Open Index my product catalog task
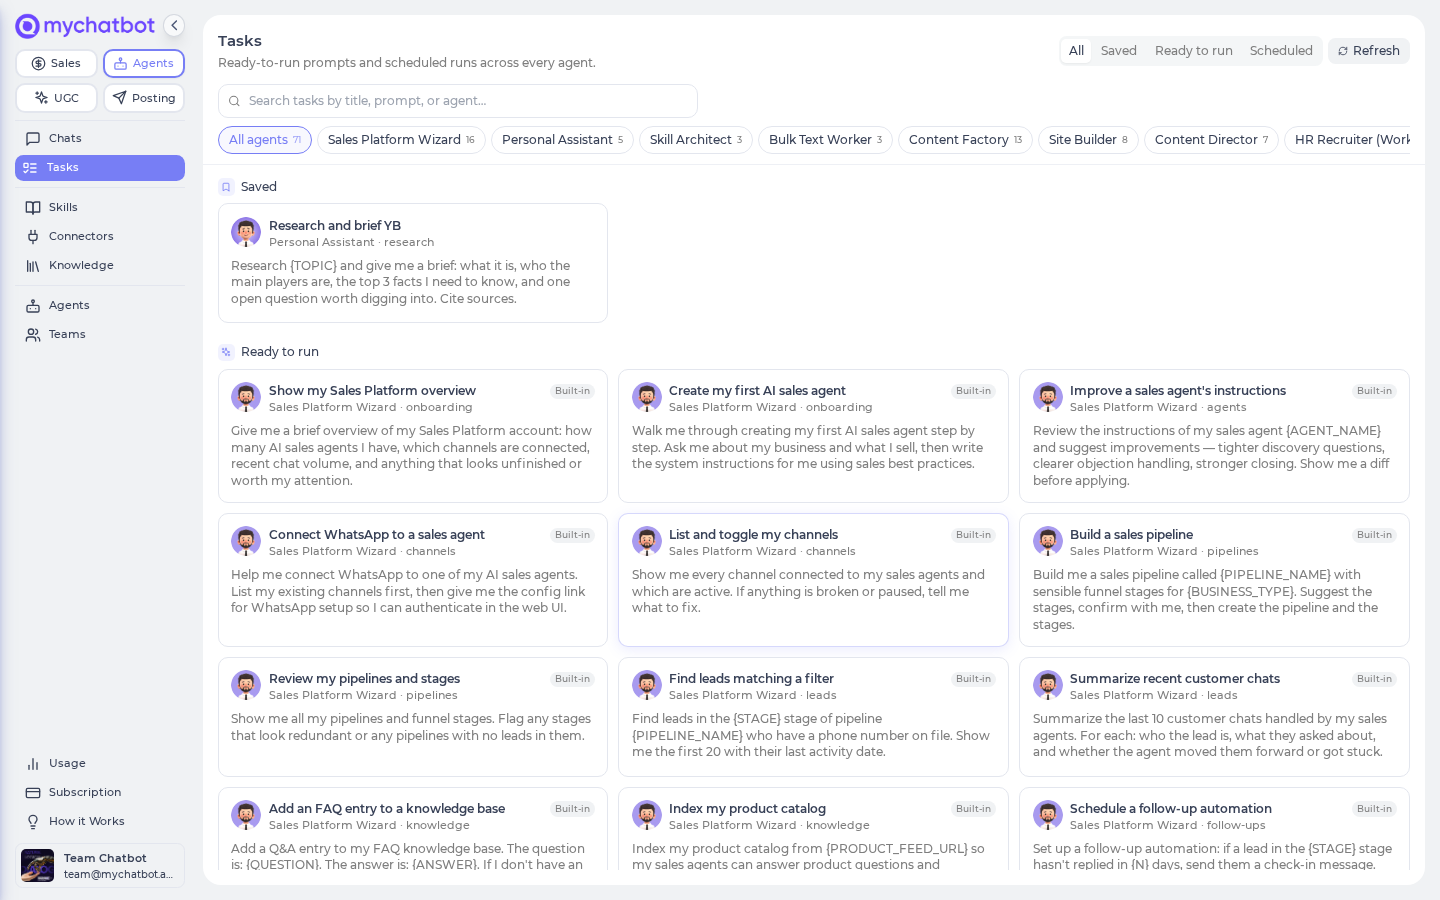The width and height of the screenshot is (1440, 900). point(813,830)
